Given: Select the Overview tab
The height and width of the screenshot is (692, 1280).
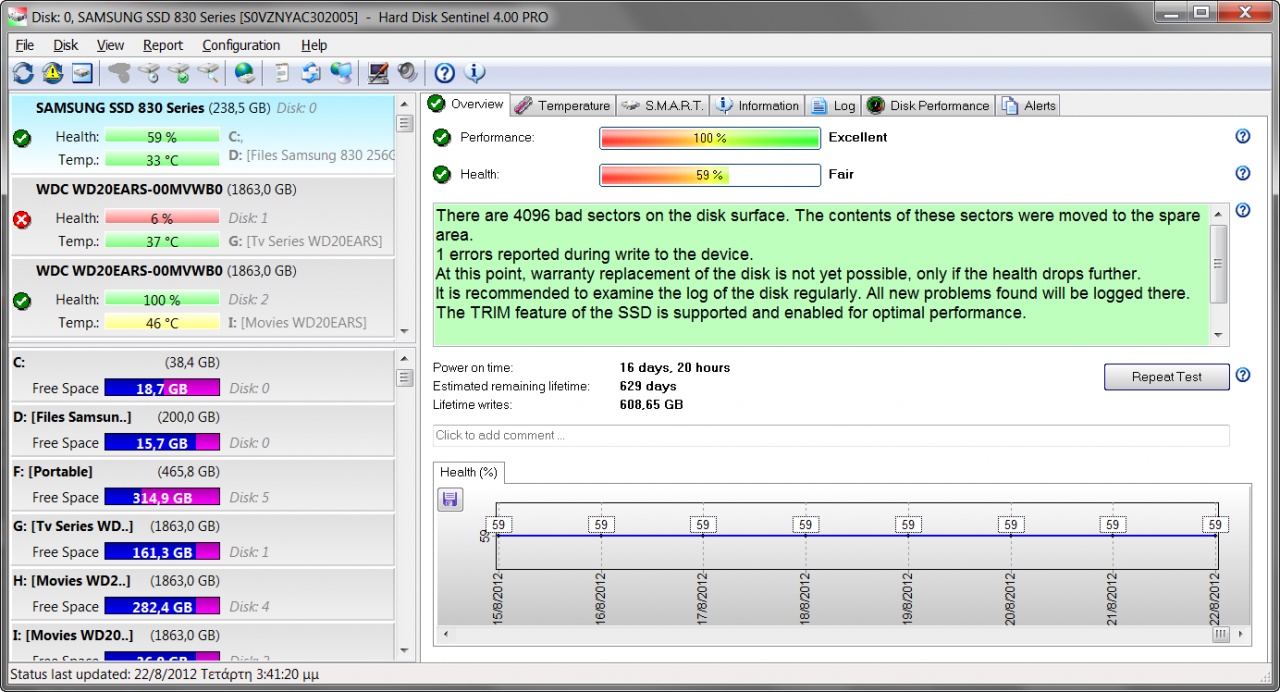Looking at the screenshot, I should click(466, 104).
